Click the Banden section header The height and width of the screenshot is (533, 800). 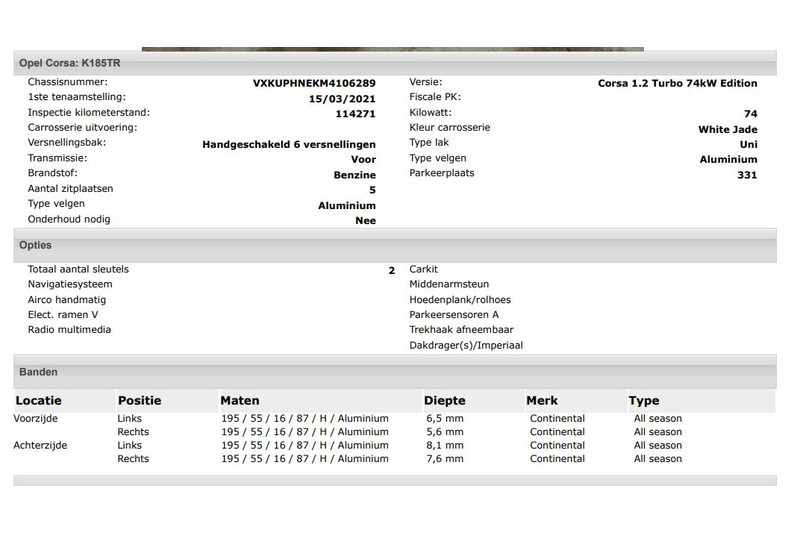coord(39,372)
